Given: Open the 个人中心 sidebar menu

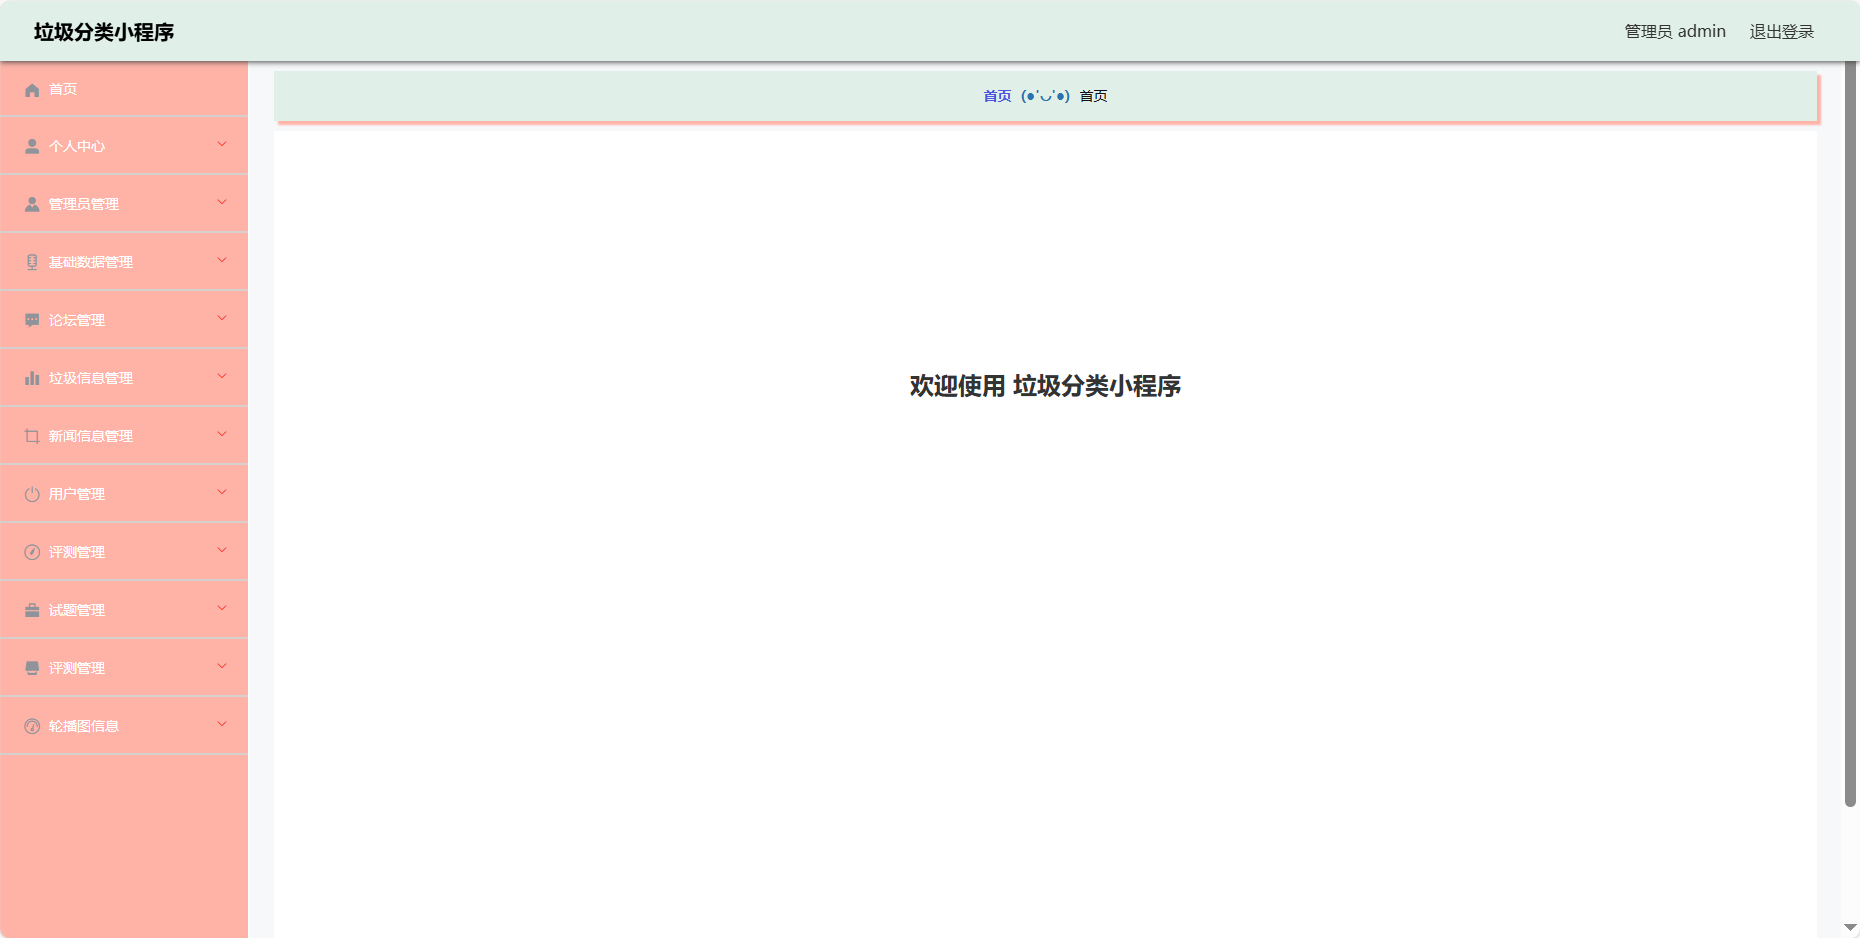Looking at the screenshot, I should 124,146.
